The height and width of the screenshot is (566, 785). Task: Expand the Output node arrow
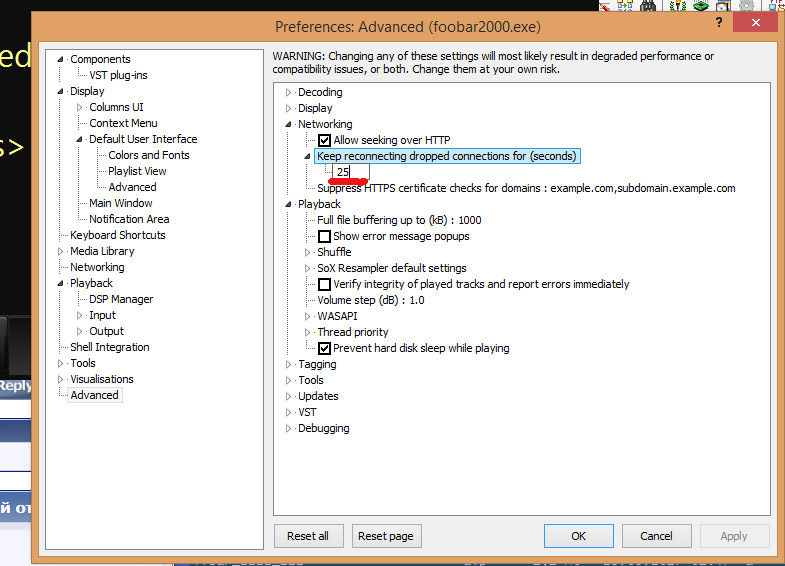point(80,331)
